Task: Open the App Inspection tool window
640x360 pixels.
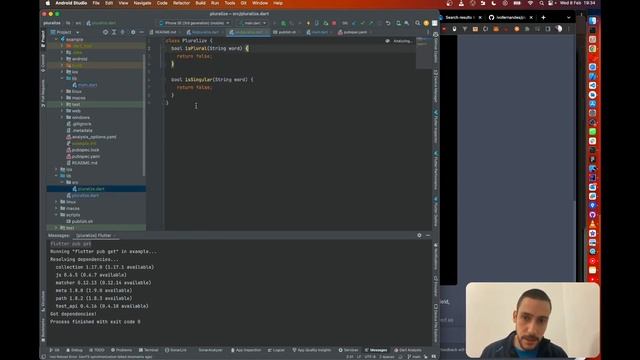Action: coord(246,350)
